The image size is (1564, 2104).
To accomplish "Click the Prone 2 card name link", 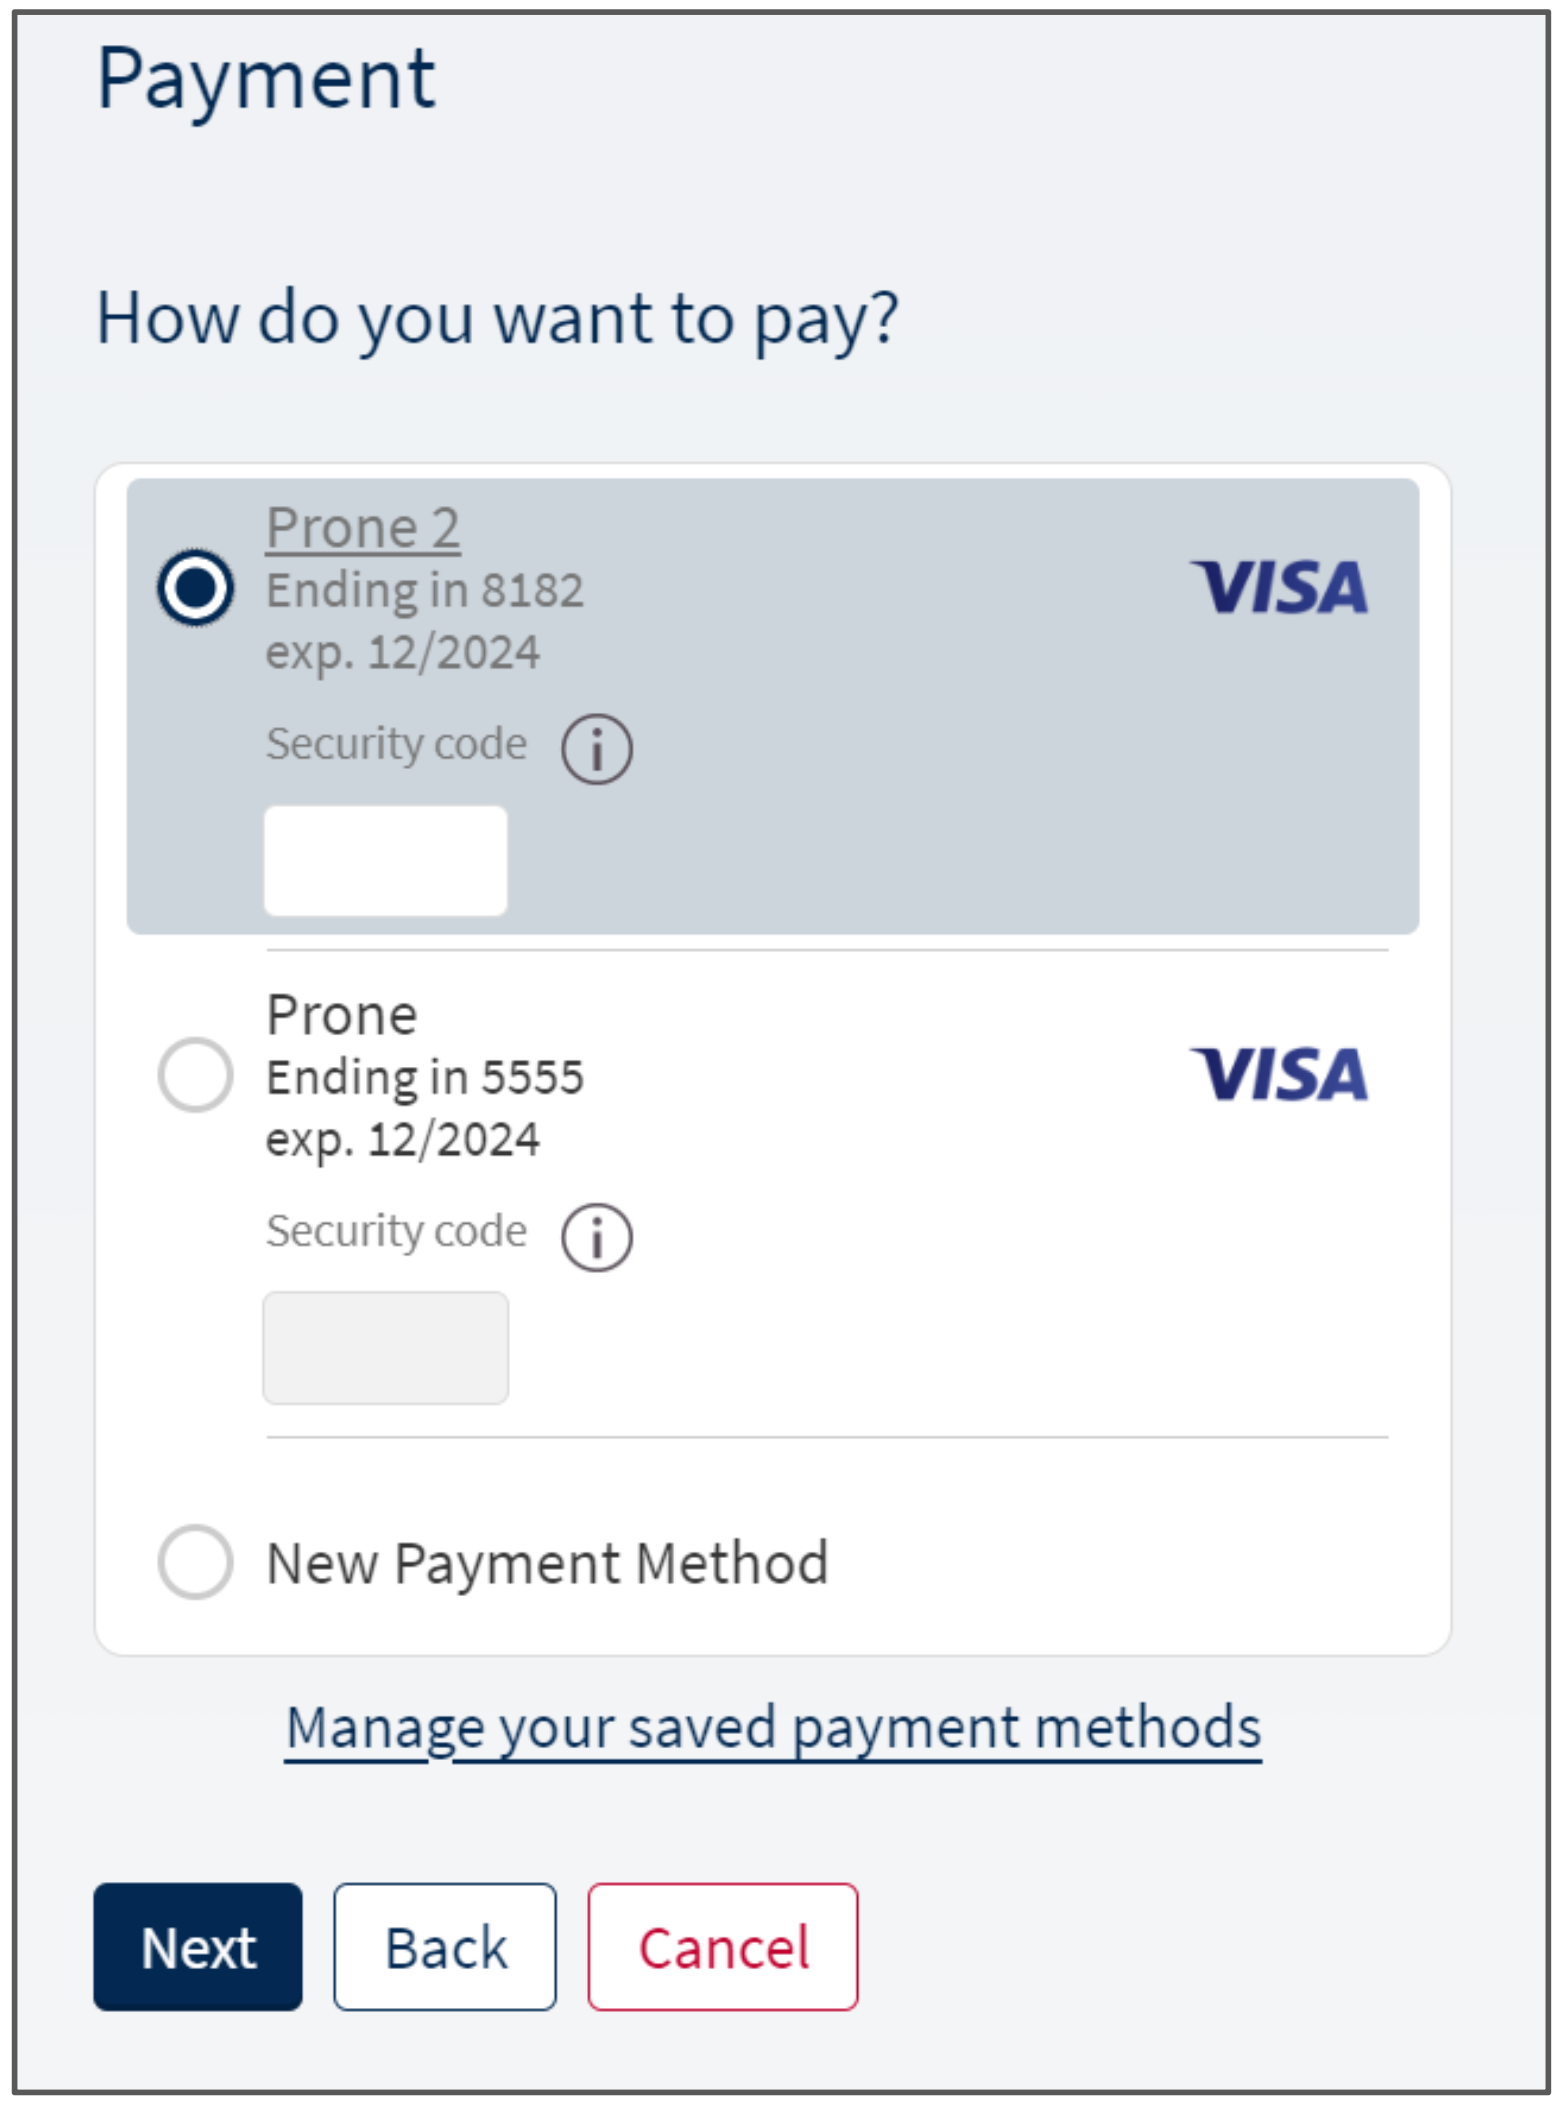I will [362, 527].
